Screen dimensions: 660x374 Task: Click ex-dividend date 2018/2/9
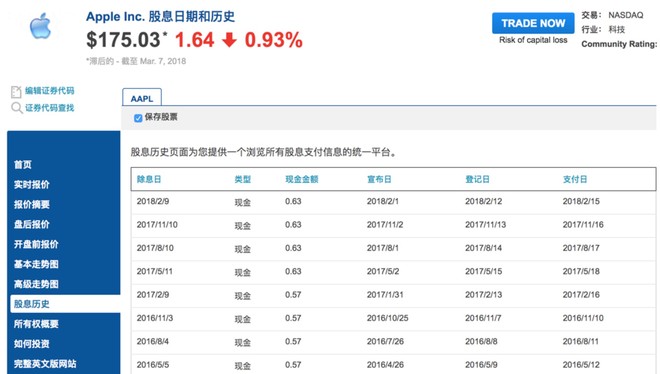click(x=153, y=201)
